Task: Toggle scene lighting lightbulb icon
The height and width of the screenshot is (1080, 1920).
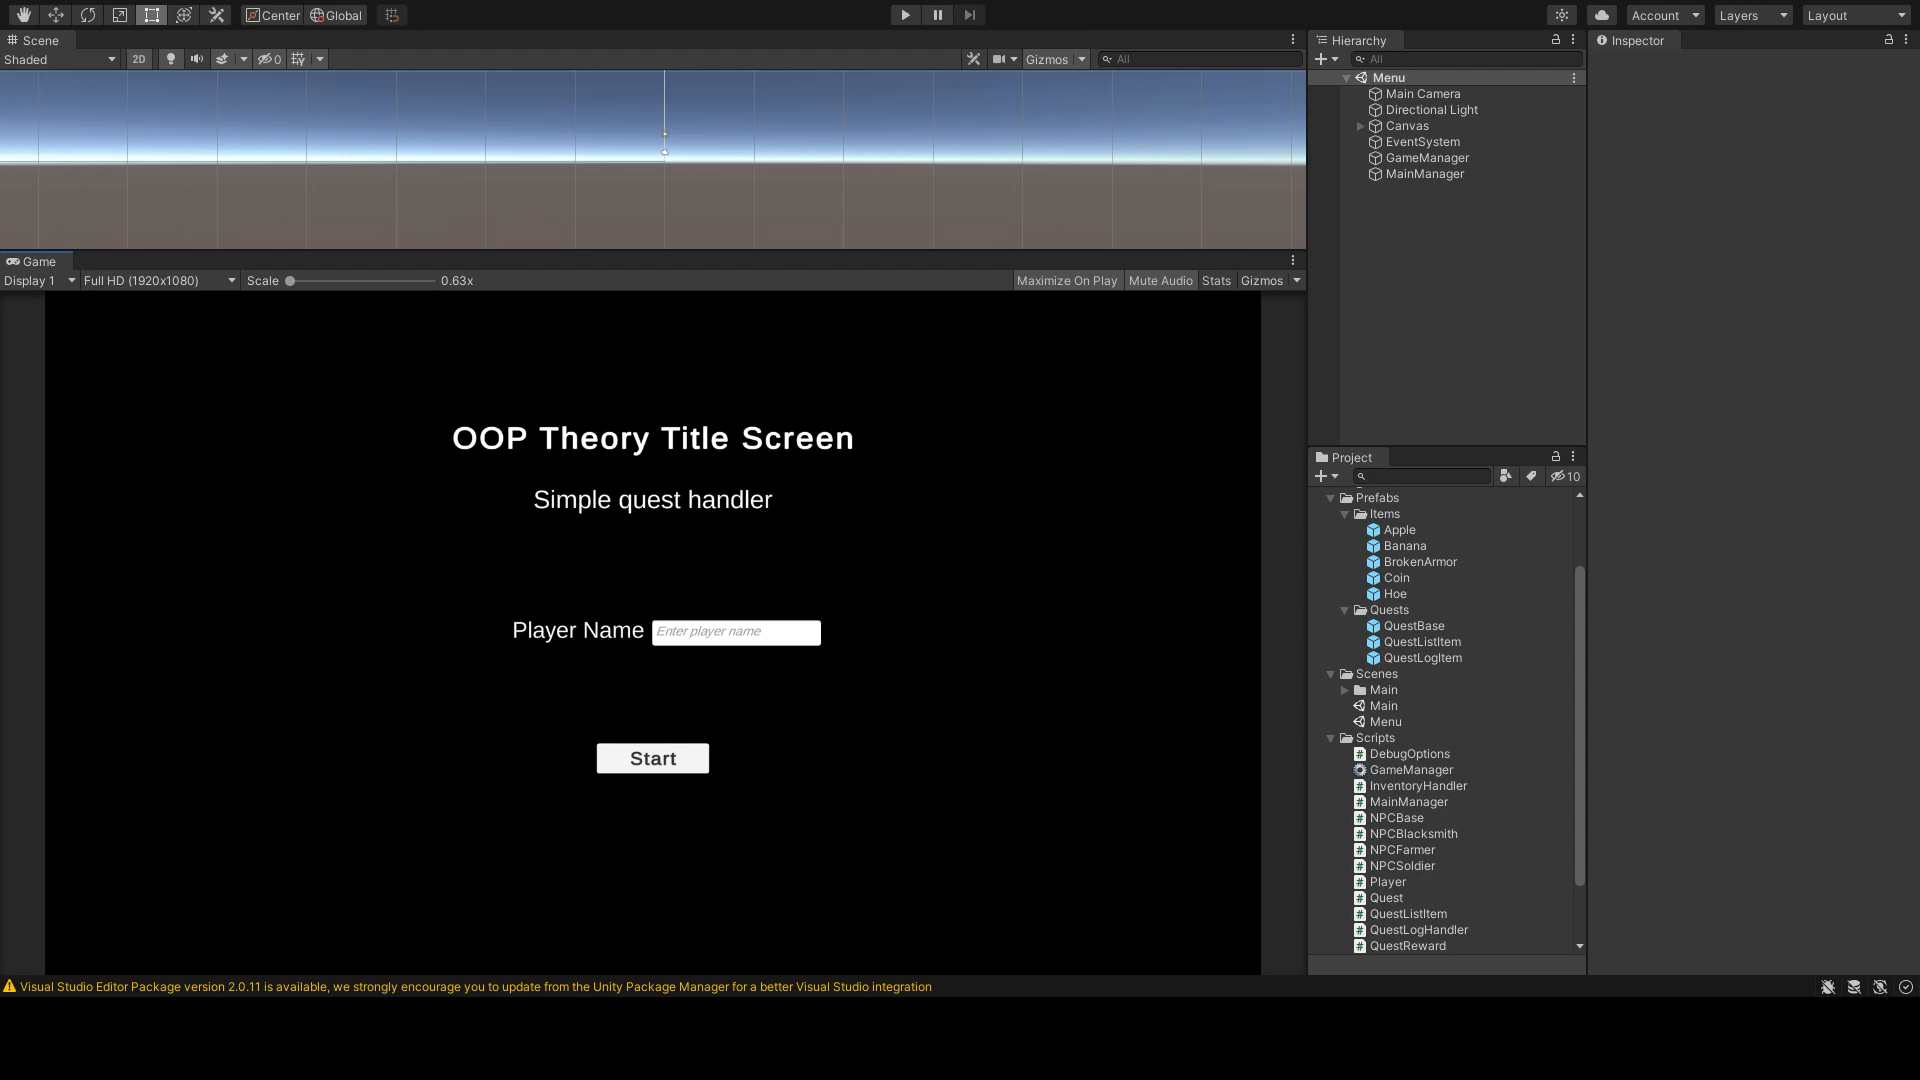Action: [171, 59]
